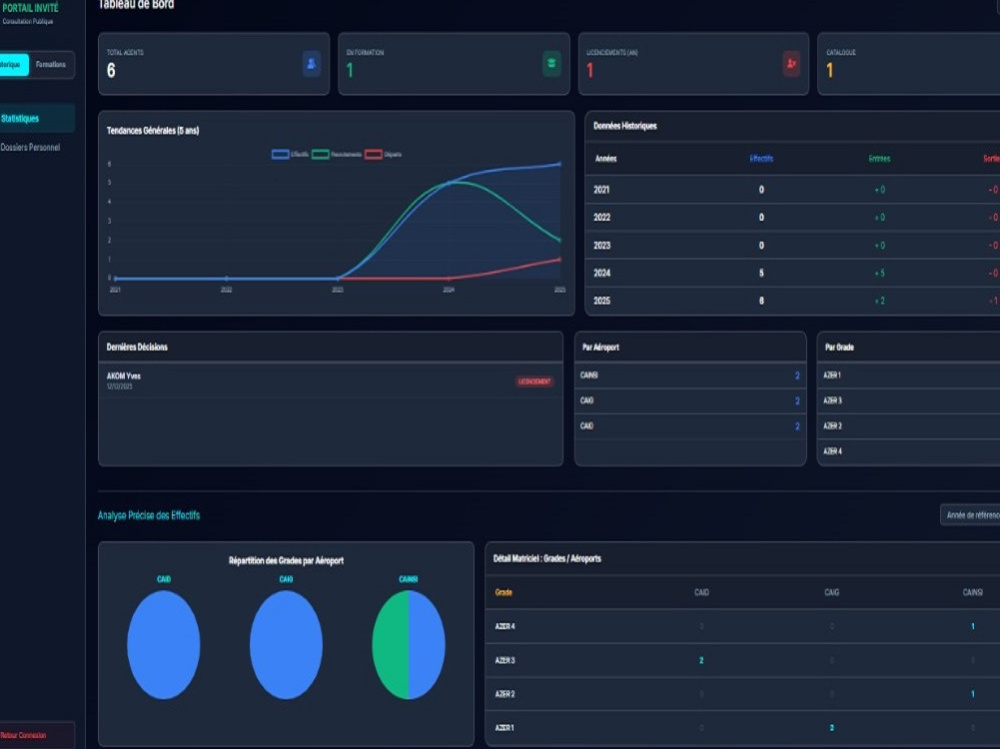This screenshot has width=1000, height=749.
Task: Toggle the blue Effectifs legend swatch
Action: click(x=281, y=154)
